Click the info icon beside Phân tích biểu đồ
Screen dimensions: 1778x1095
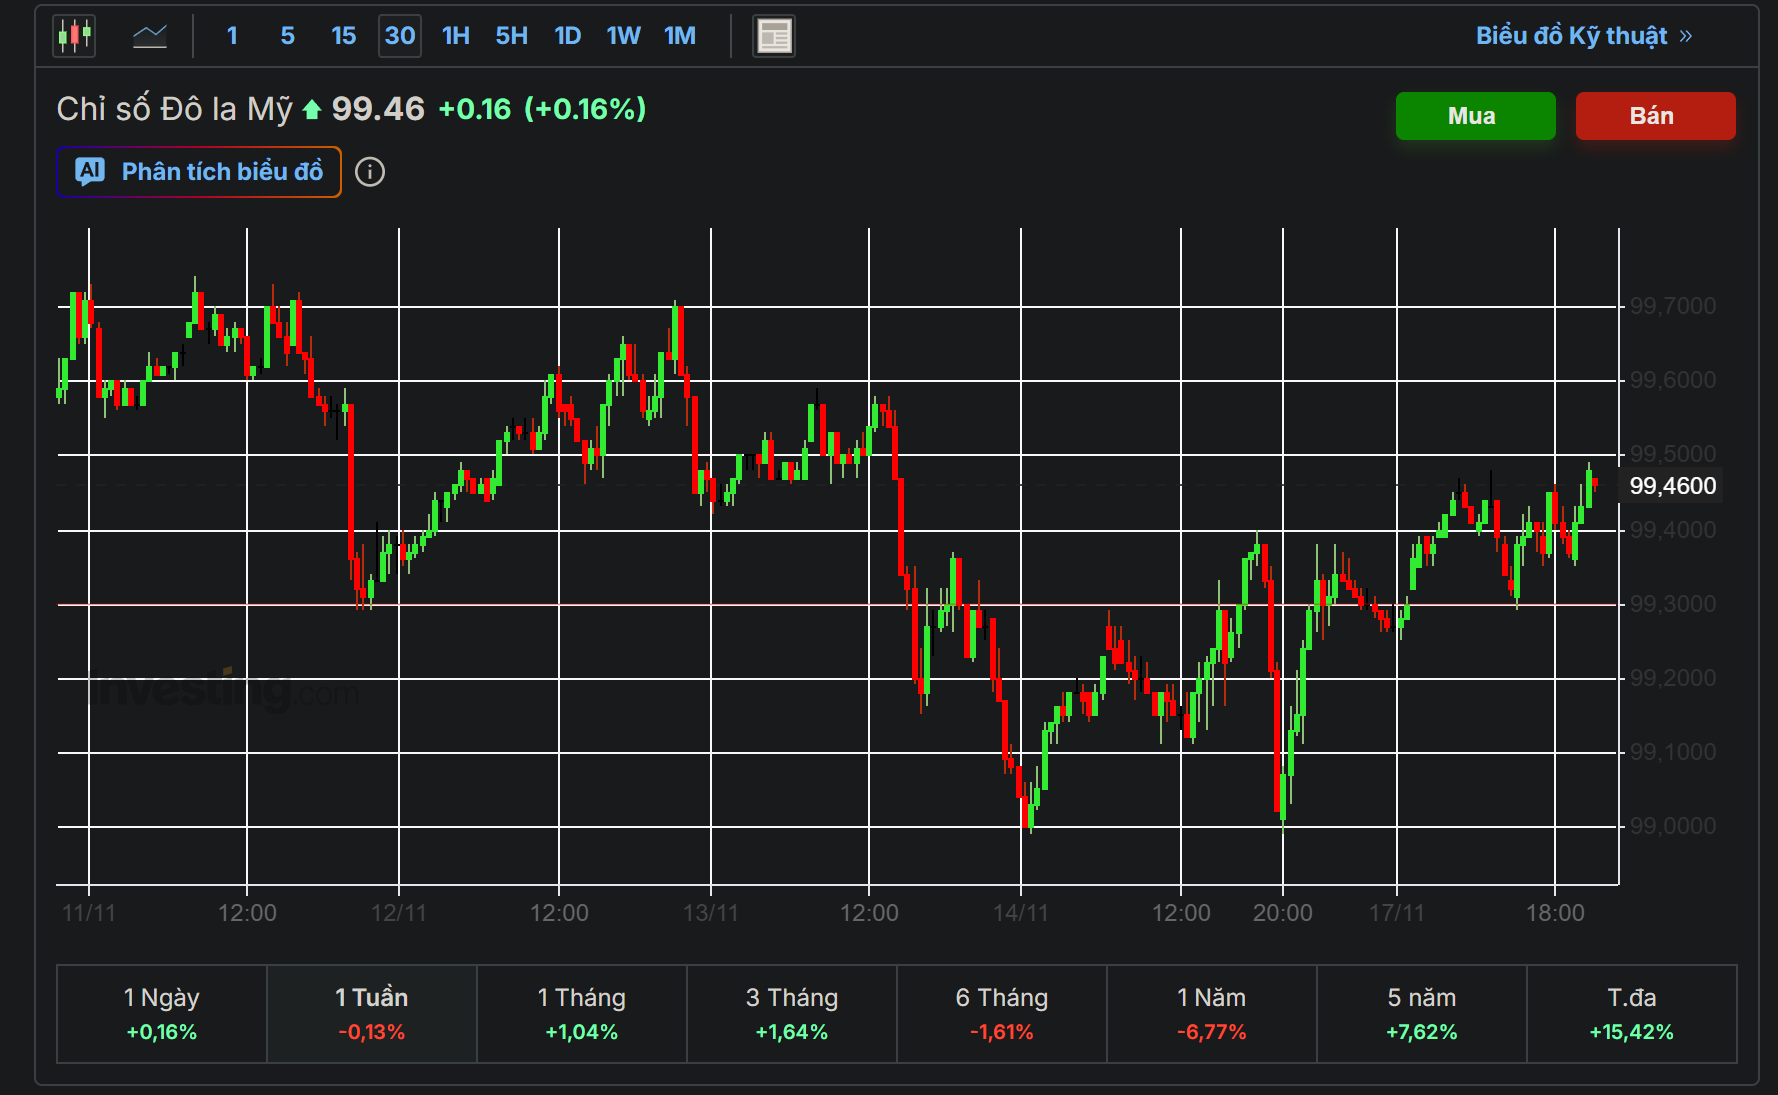coord(370,172)
